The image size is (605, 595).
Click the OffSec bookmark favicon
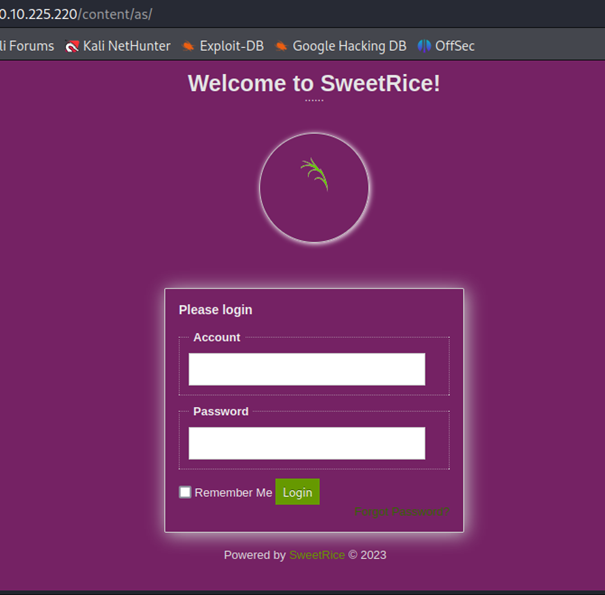point(424,46)
